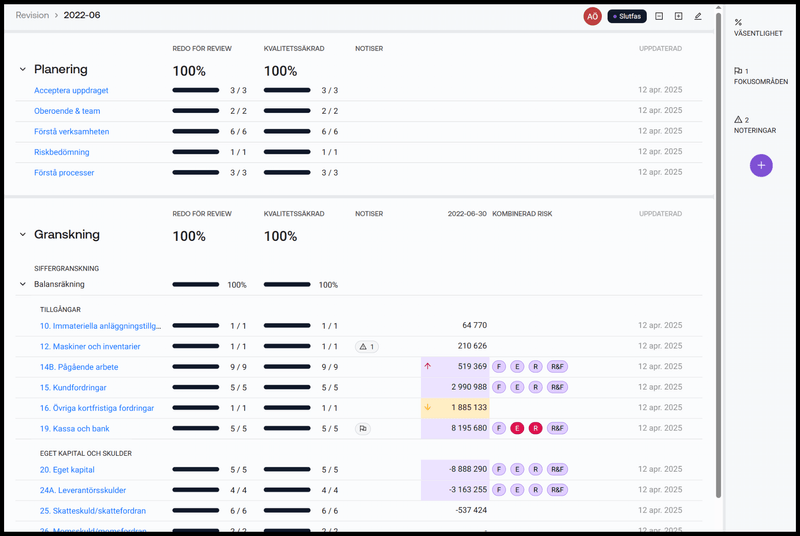Click E risk chip on Pågående arbete row
800x536 pixels.
[517, 367]
